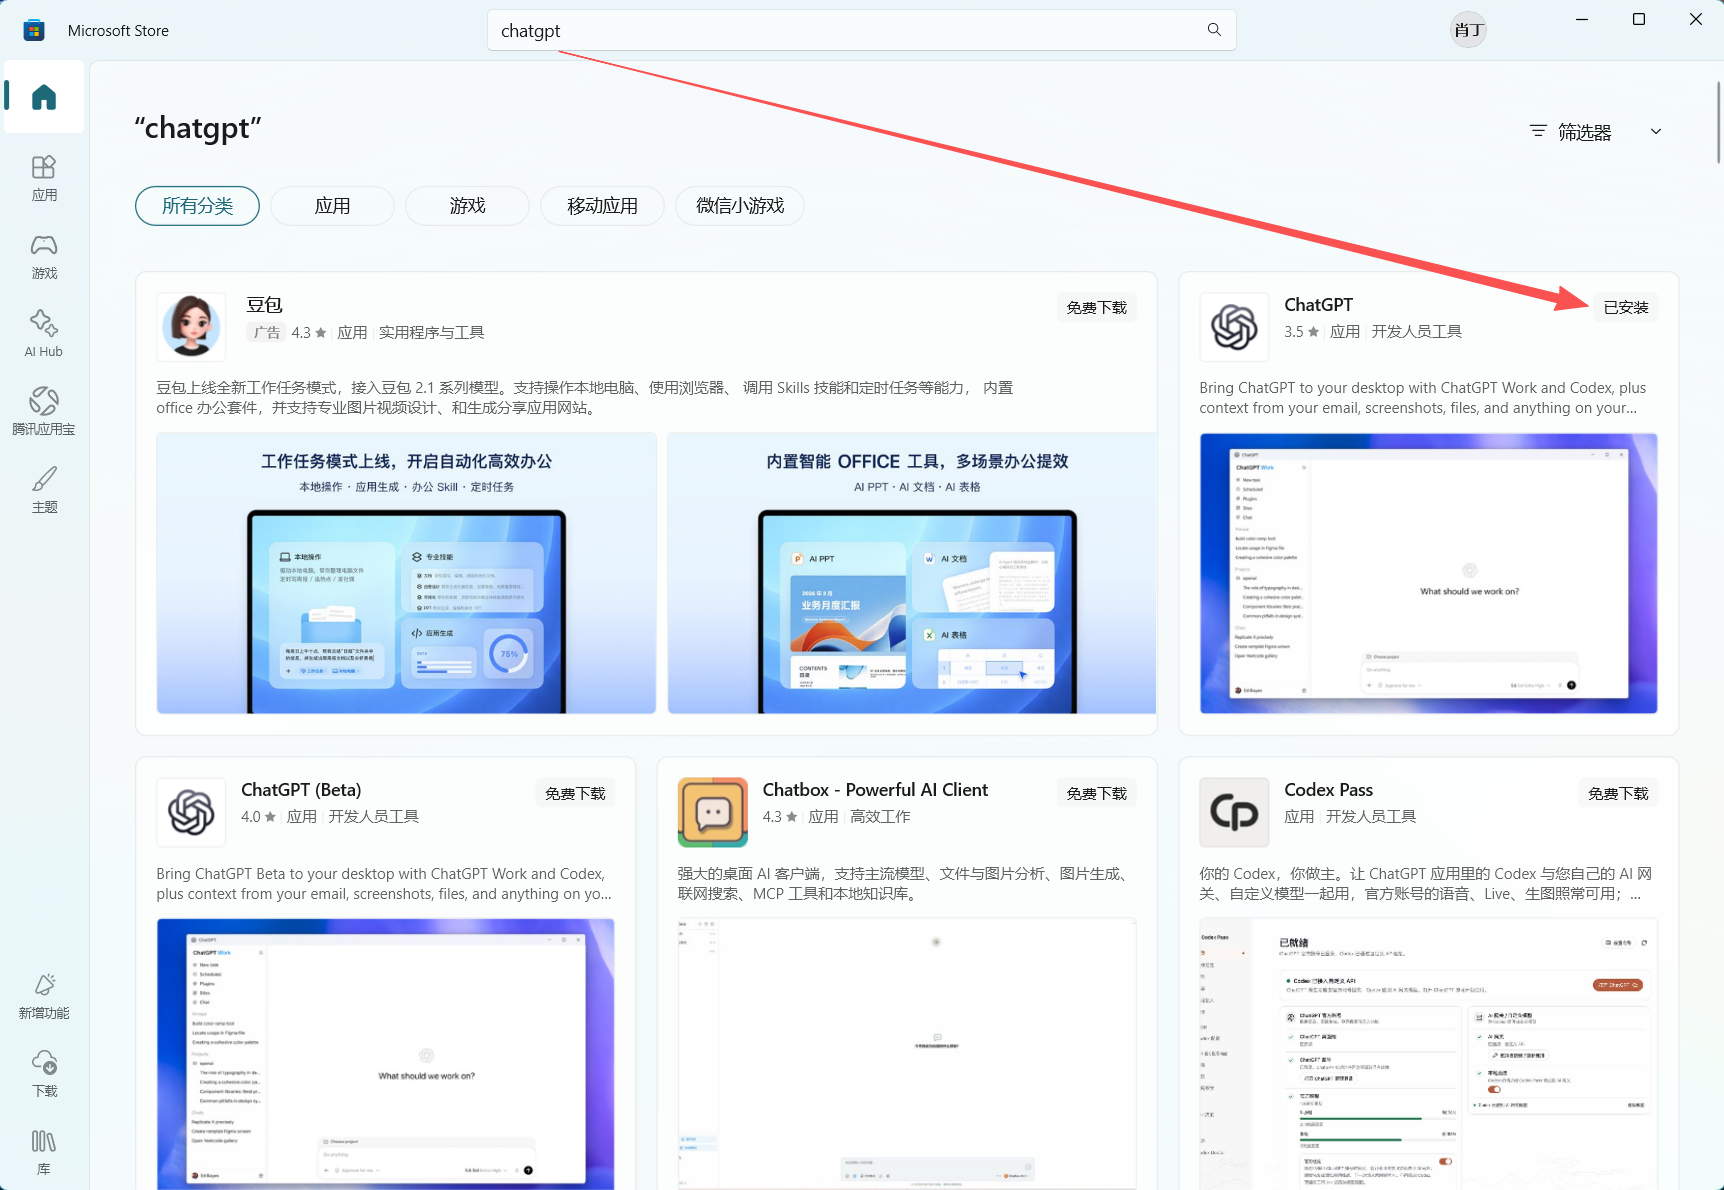Viewport: 1724px width, 1190px height.
Task: Open 下载 downloads in sidebar
Action: (44, 1074)
